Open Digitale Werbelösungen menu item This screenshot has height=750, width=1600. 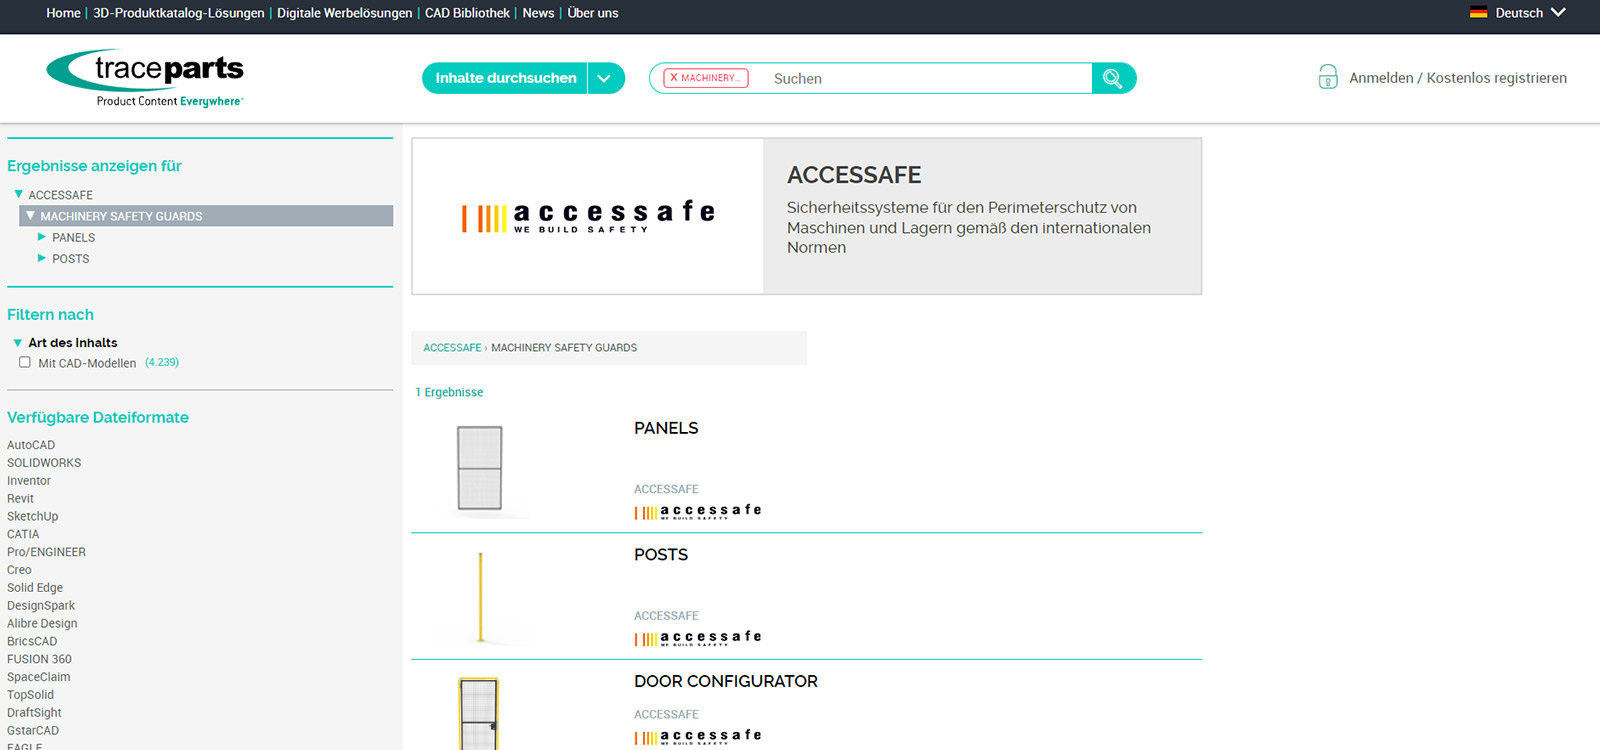click(344, 13)
